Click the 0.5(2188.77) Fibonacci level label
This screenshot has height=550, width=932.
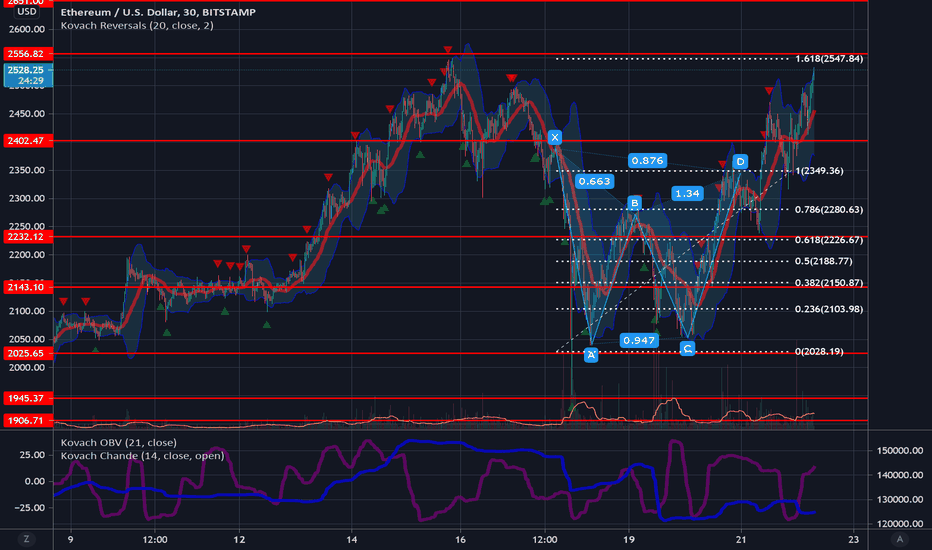point(824,261)
